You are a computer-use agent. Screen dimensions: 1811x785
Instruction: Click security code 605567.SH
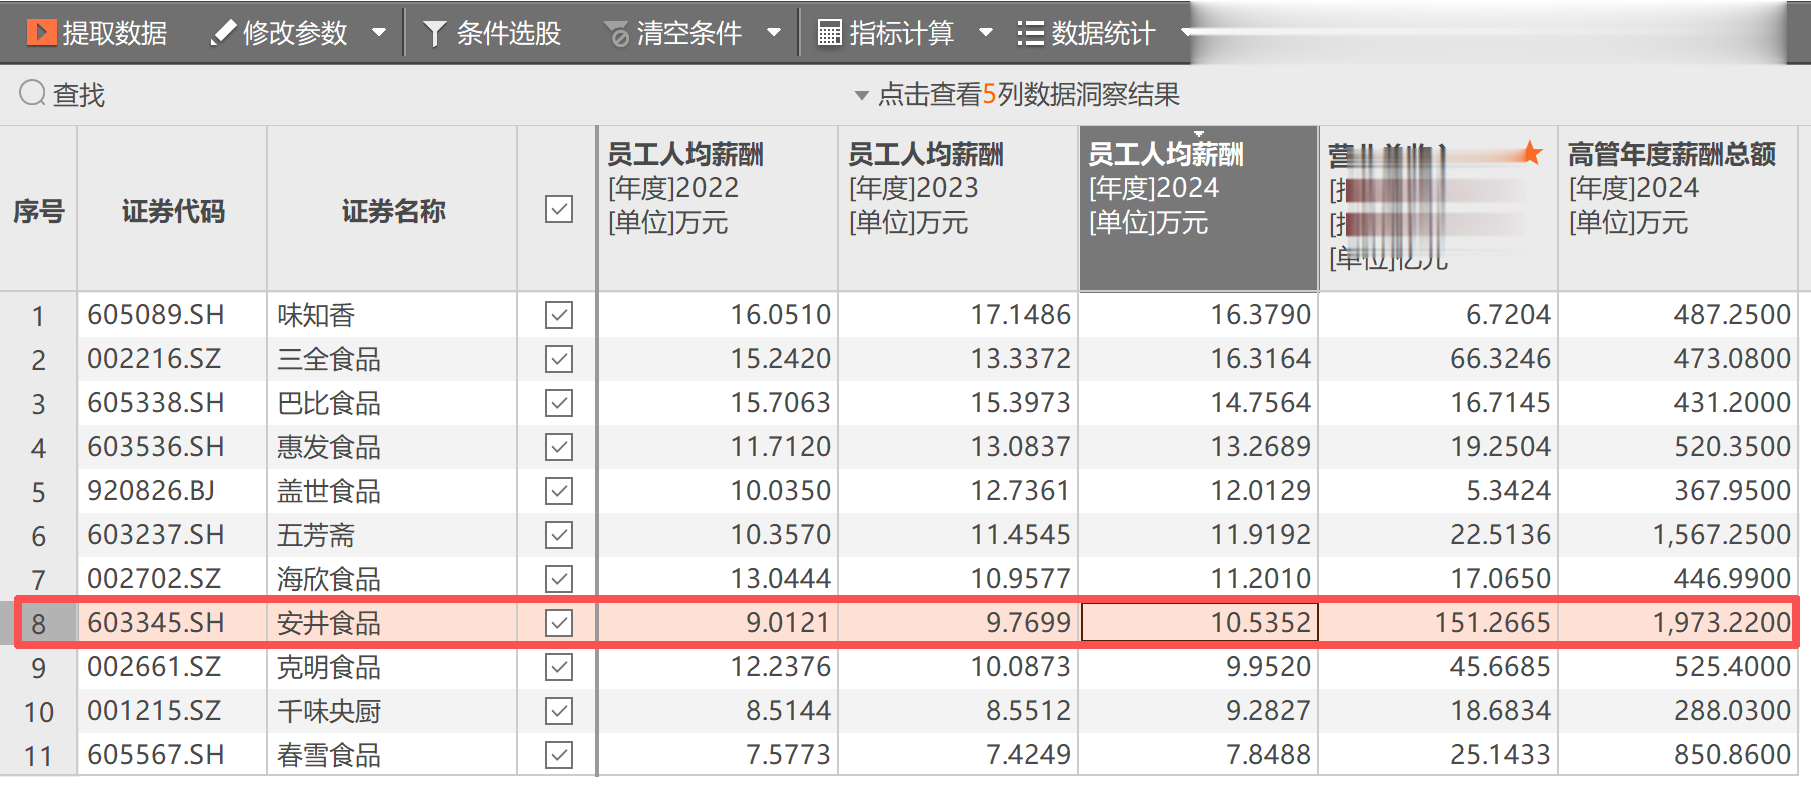coord(156,755)
